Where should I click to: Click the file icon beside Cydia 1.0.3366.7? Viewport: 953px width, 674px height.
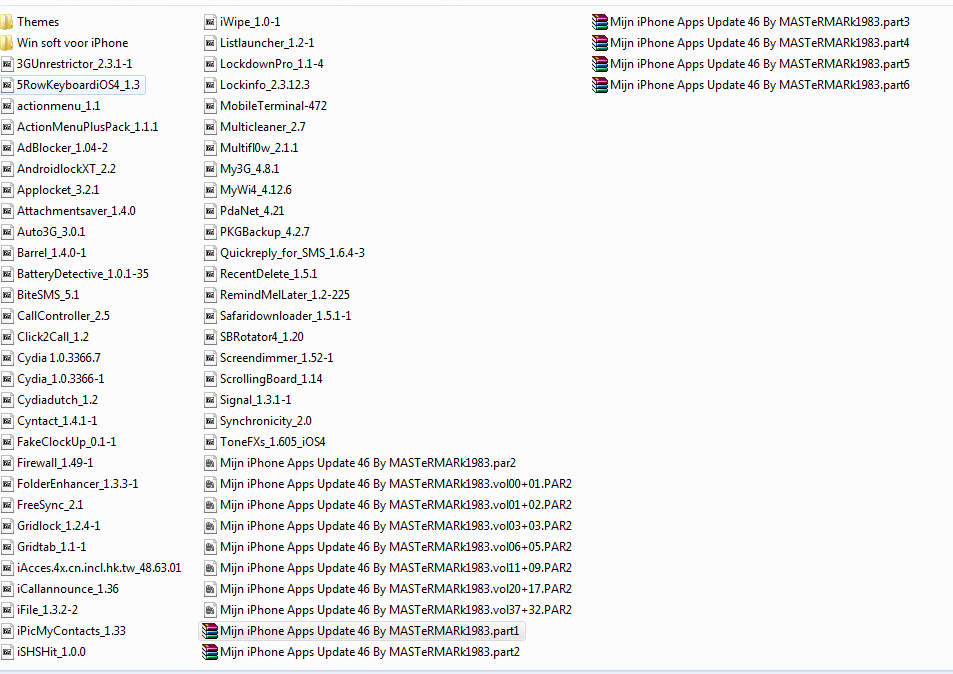click(7, 358)
